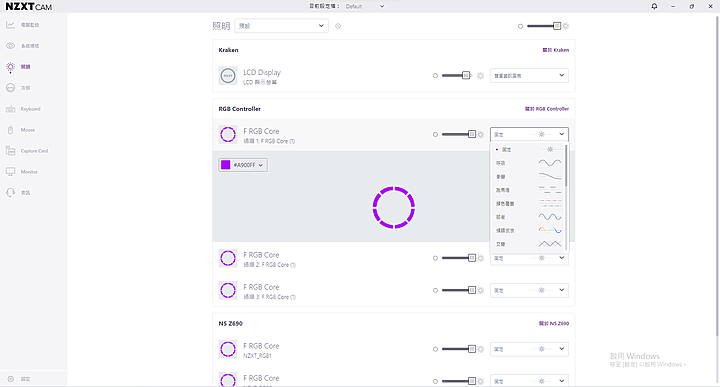
Task: Adjust channel 2 F RGB Core brightness slider
Action: [458, 258]
